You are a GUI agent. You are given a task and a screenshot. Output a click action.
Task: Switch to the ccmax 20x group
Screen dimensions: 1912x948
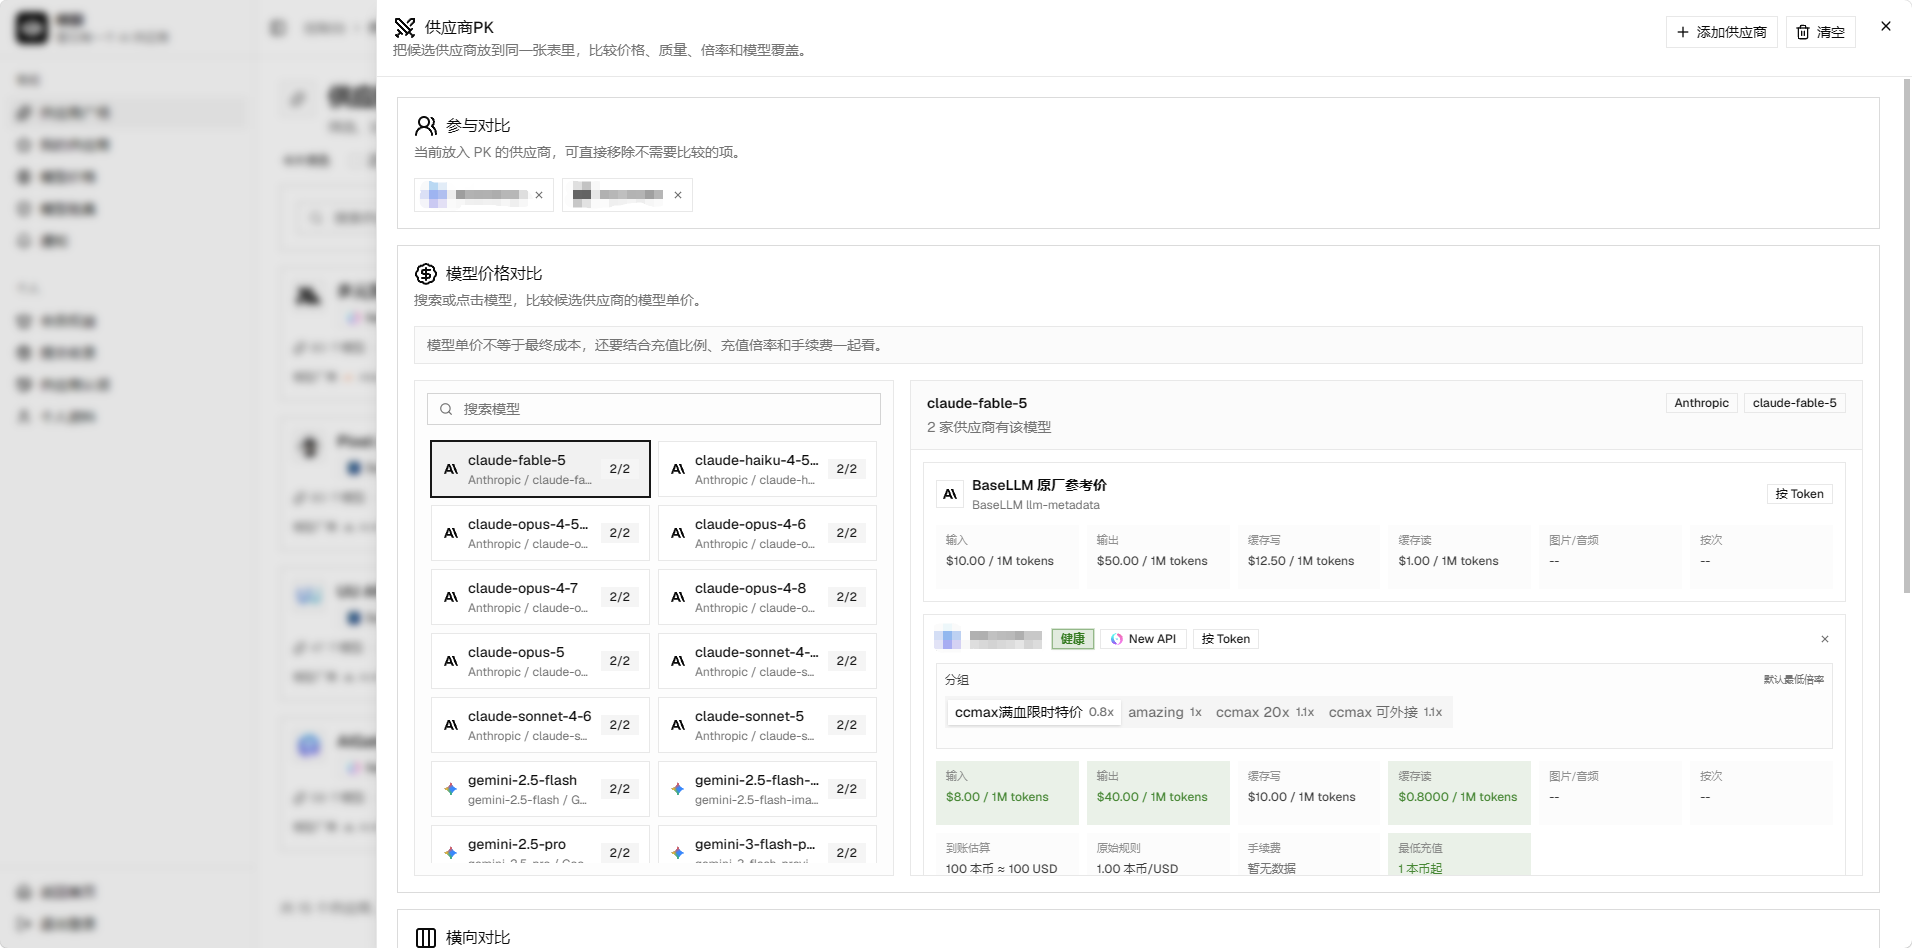[x=1264, y=712]
